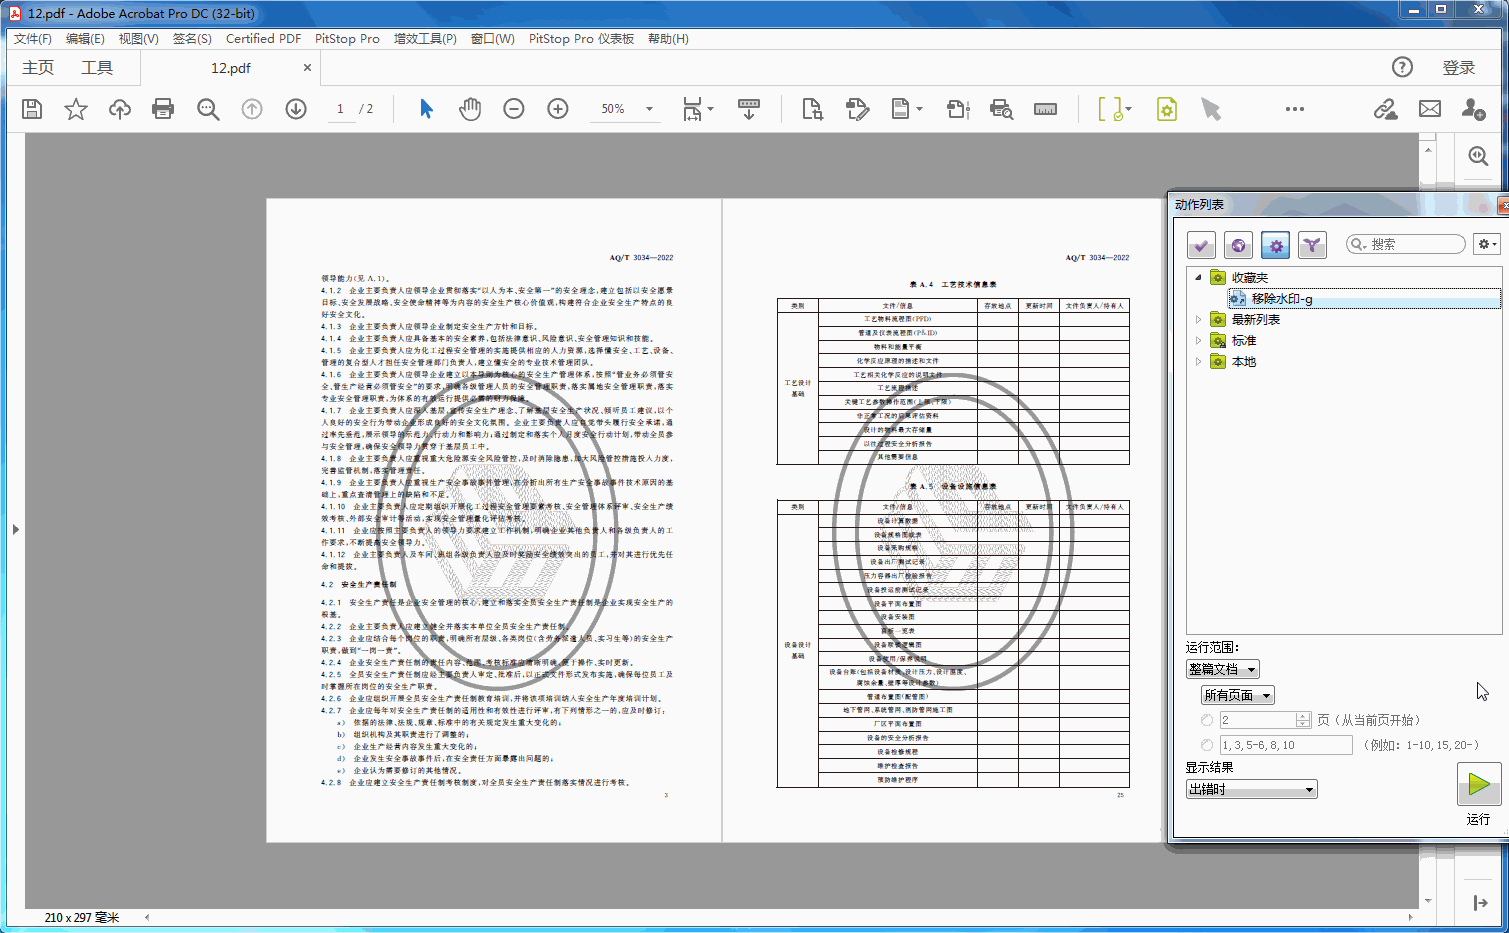Click the current page number field

pos(340,109)
